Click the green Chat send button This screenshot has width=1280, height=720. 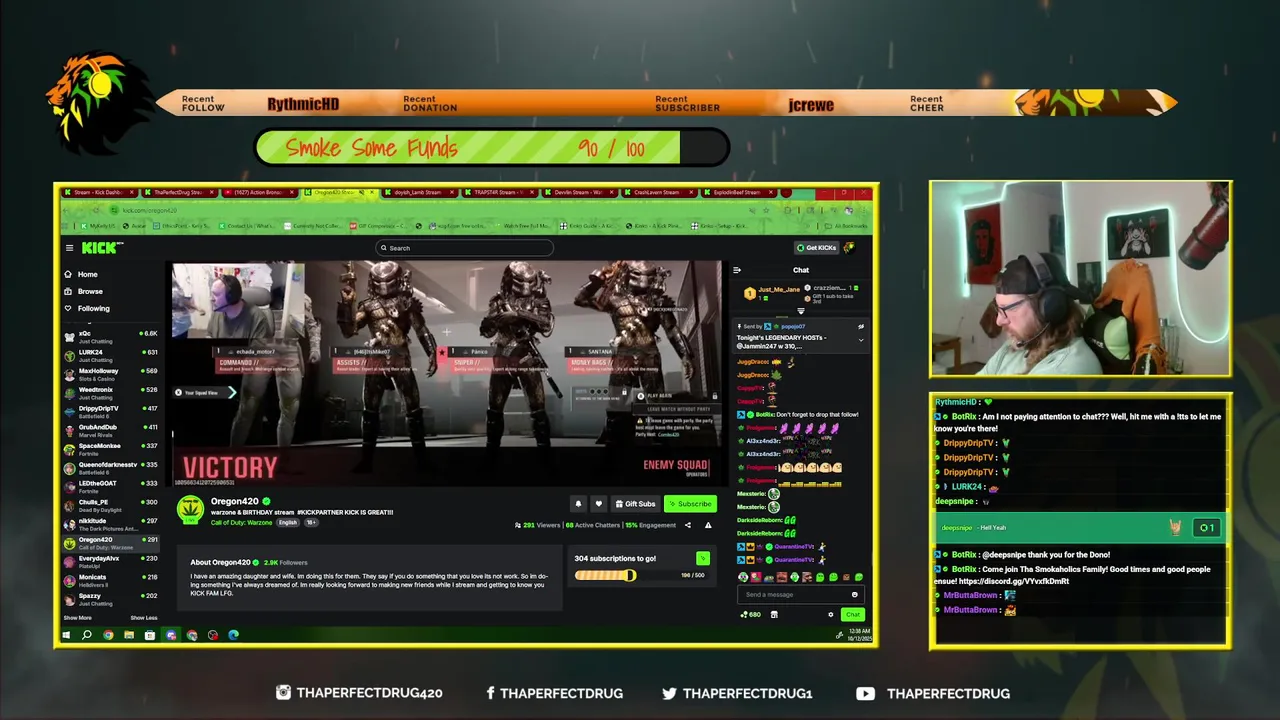pyautogui.click(x=853, y=614)
